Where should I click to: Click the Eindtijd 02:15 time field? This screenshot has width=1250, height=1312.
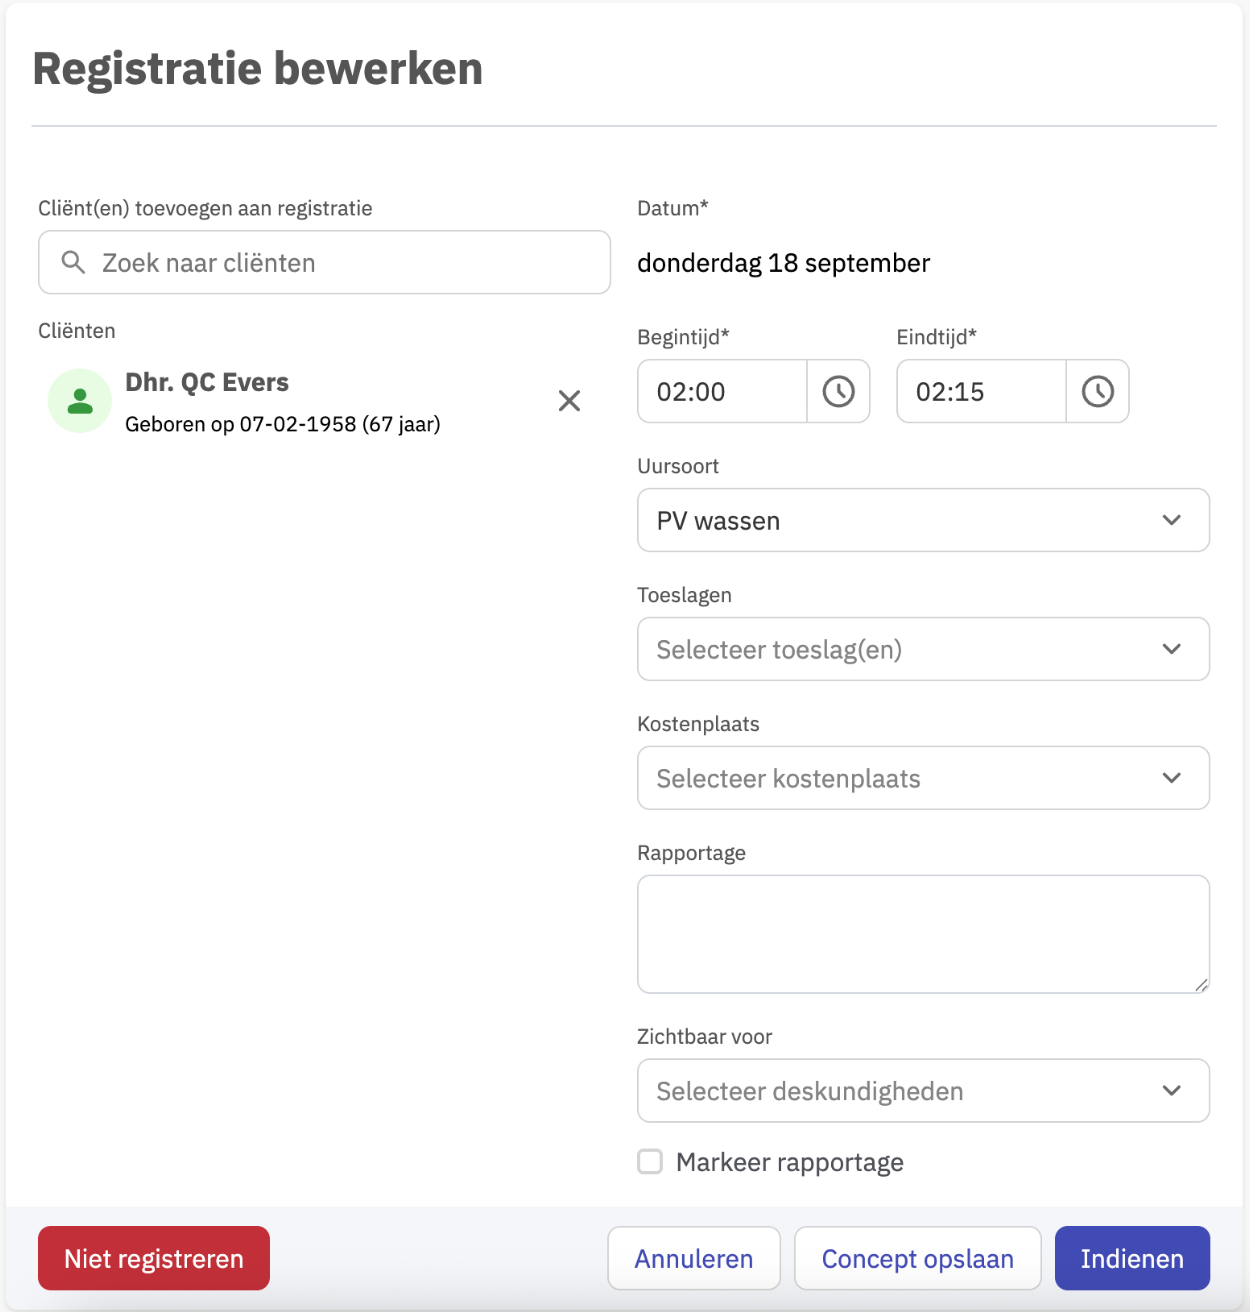981,391
